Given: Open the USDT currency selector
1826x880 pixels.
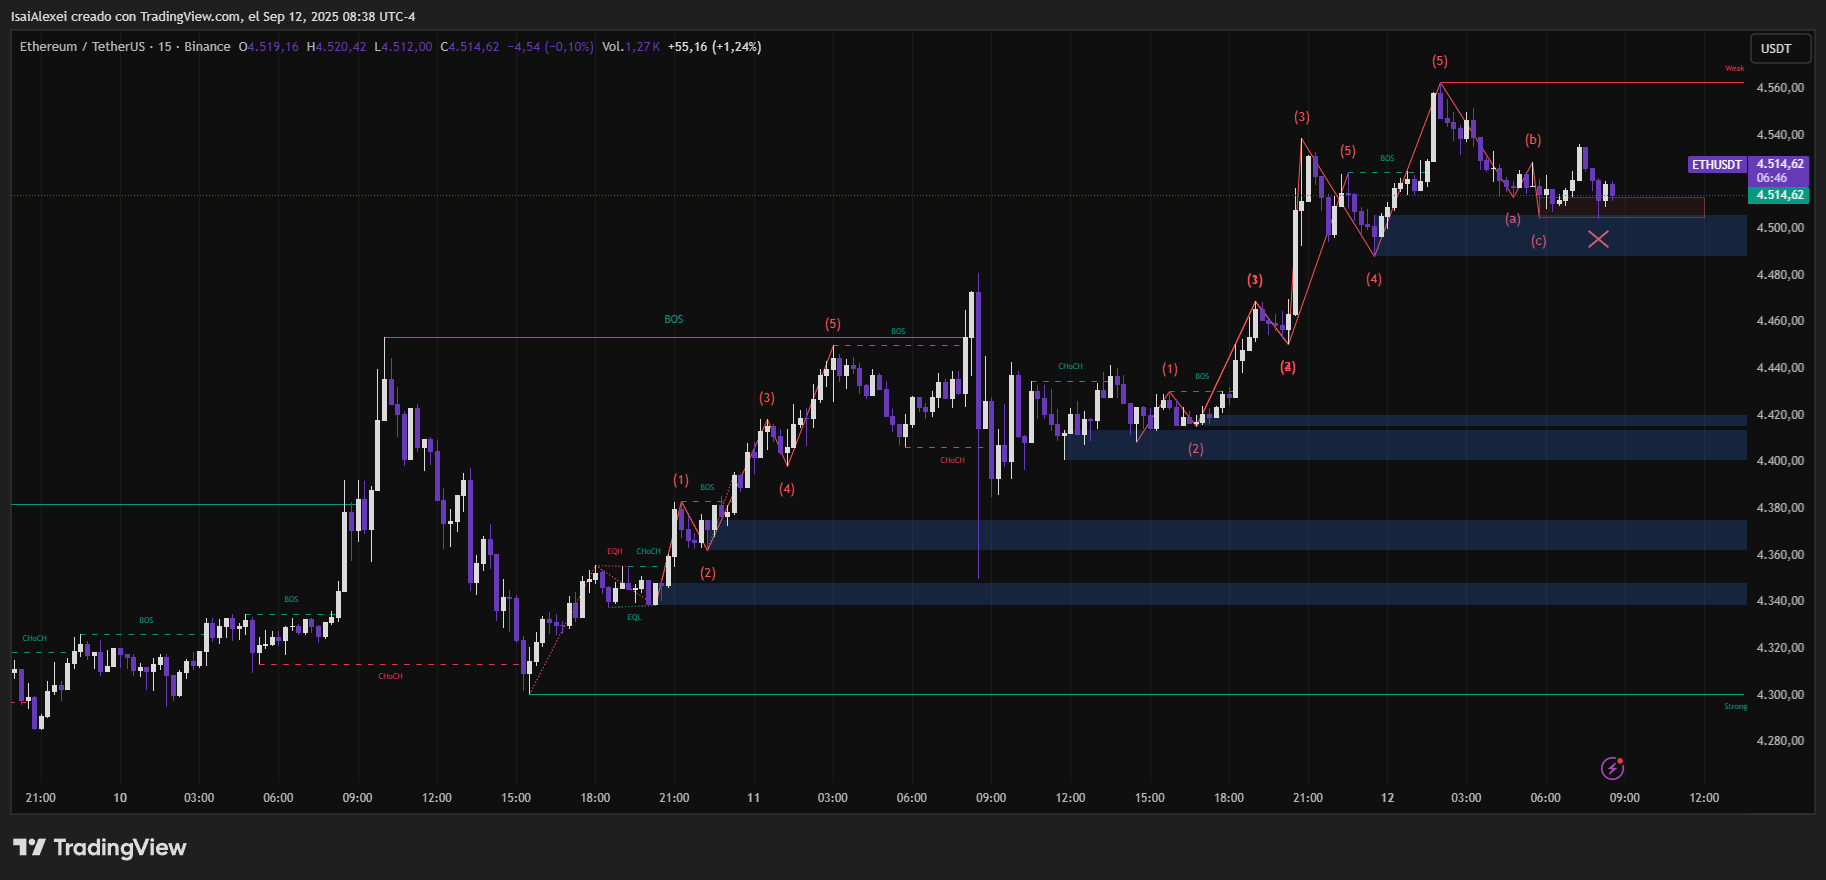Looking at the screenshot, I should [1776, 49].
